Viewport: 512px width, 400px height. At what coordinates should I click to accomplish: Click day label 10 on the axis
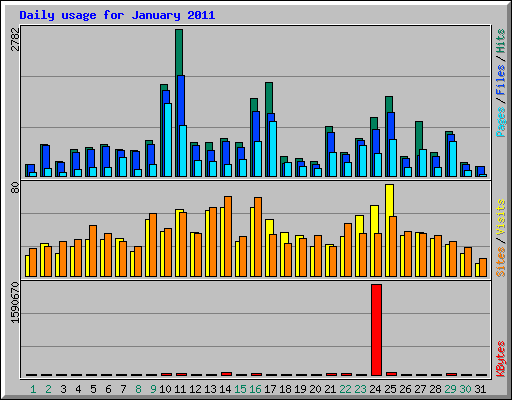(165, 389)
